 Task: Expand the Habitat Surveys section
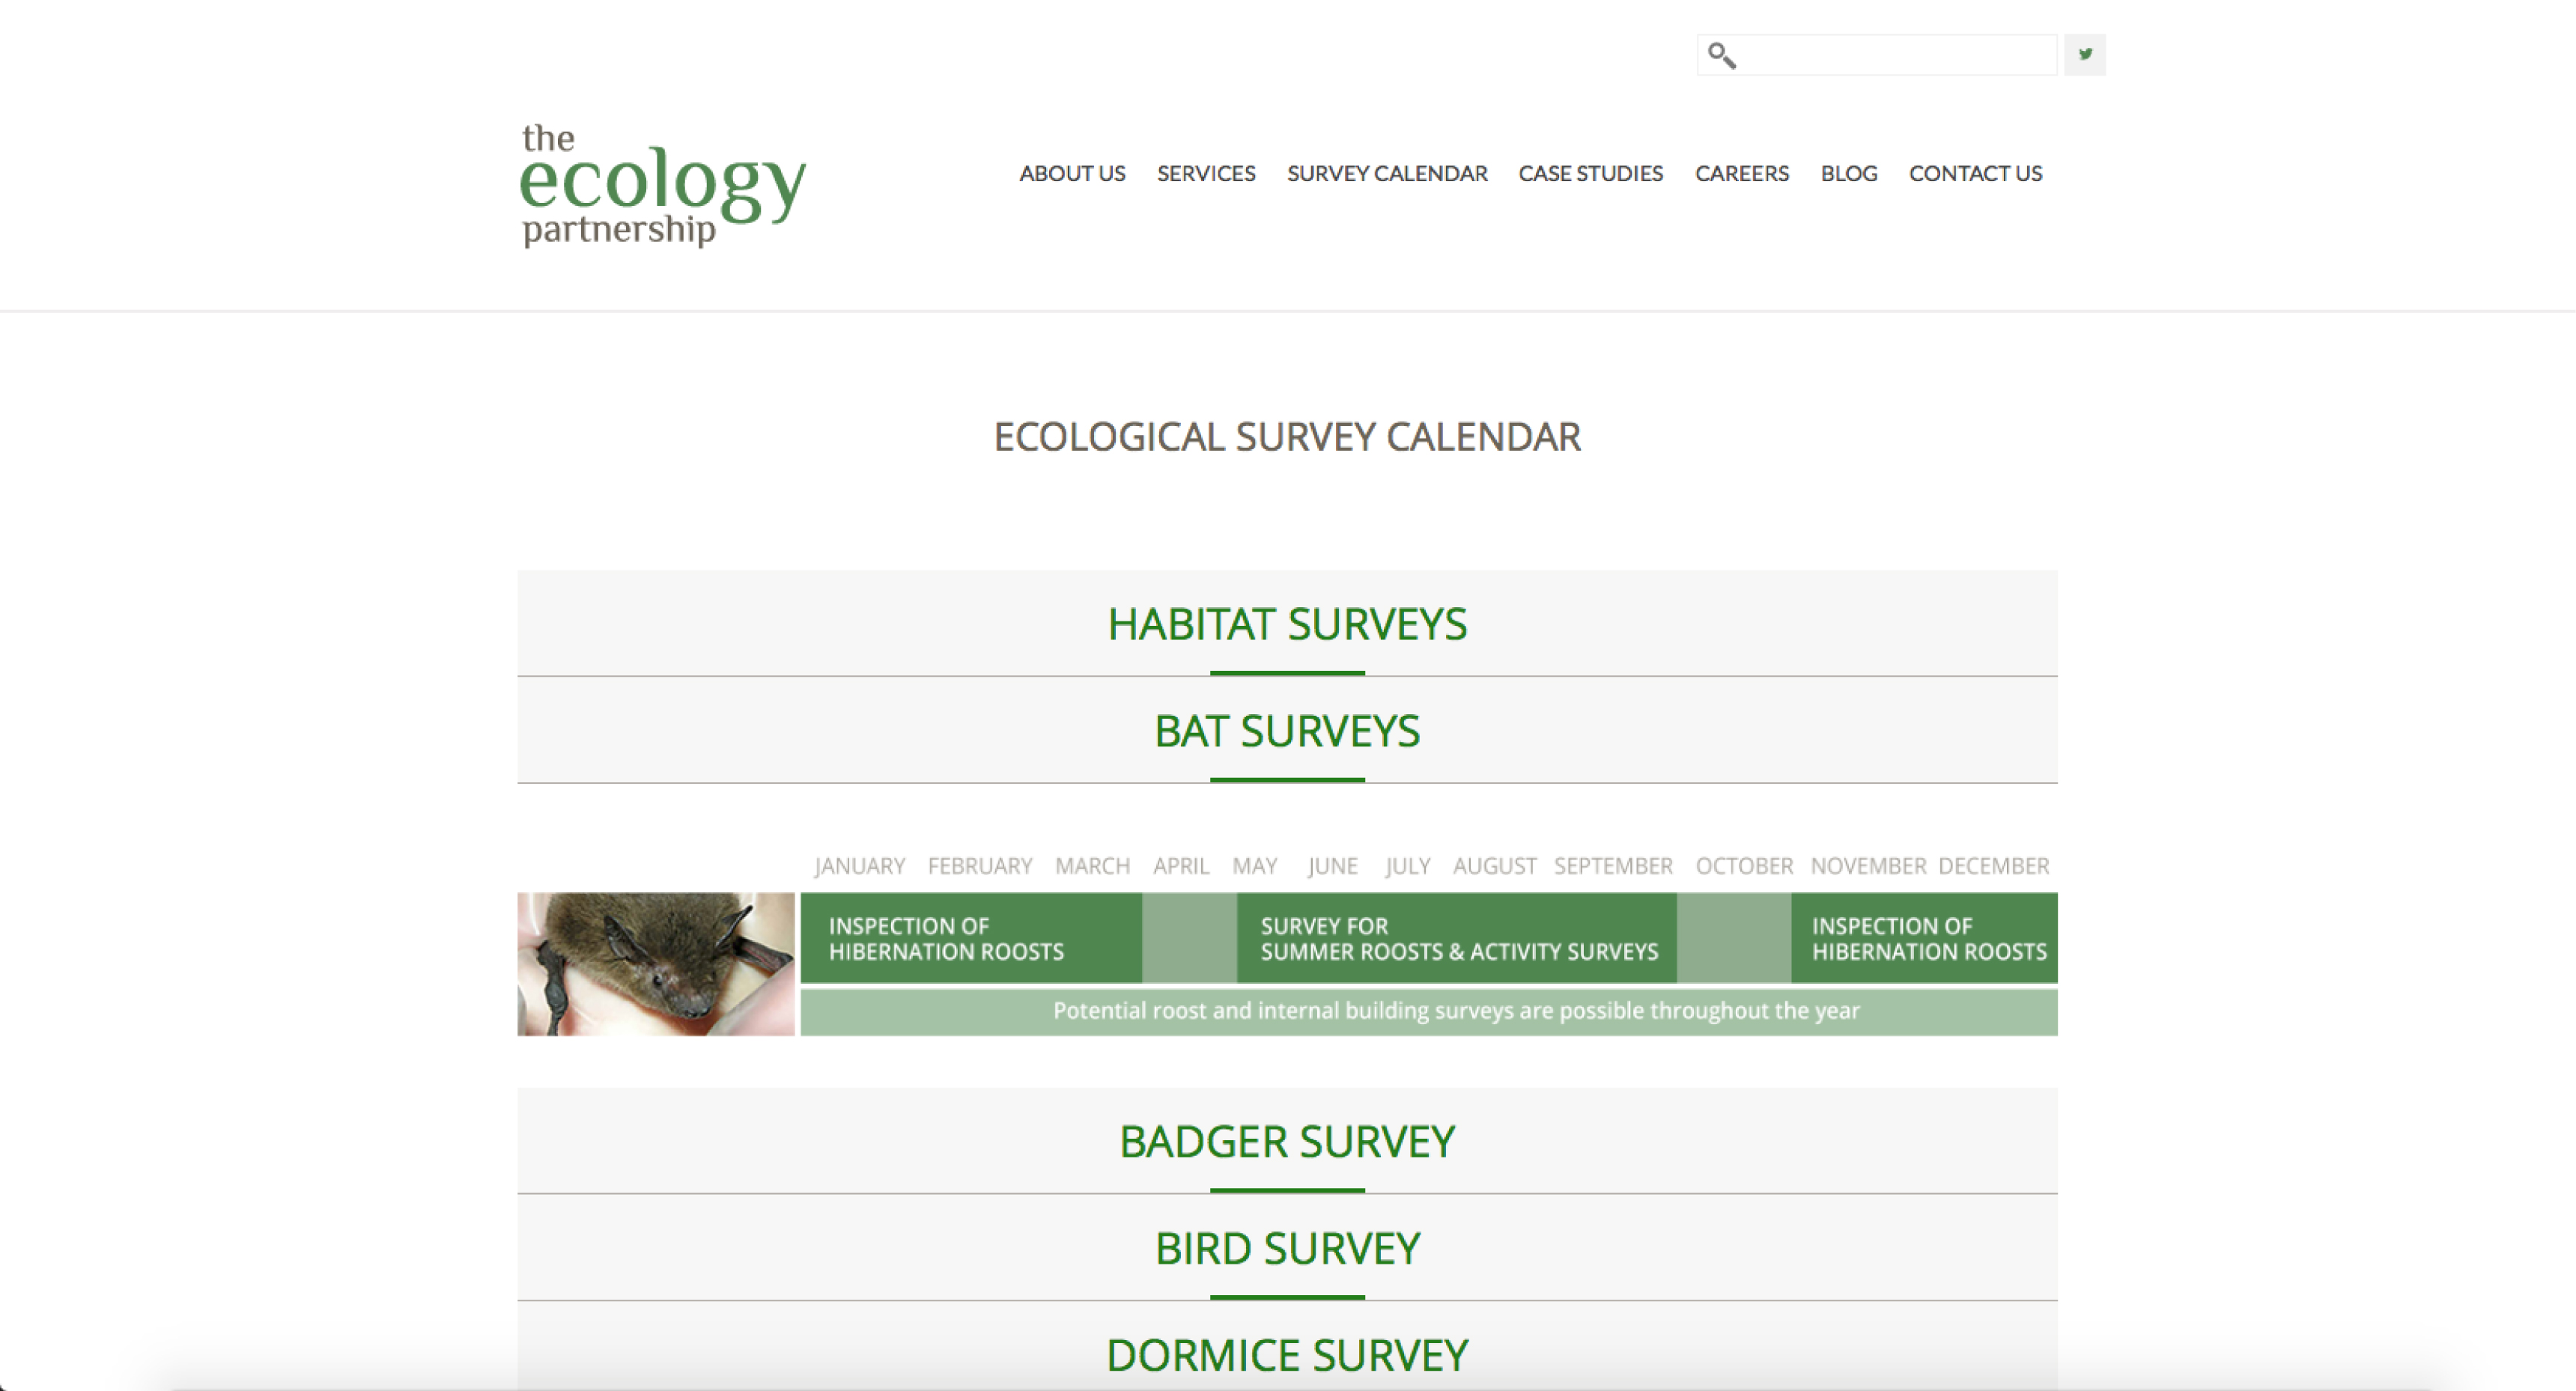[1287, 623]
